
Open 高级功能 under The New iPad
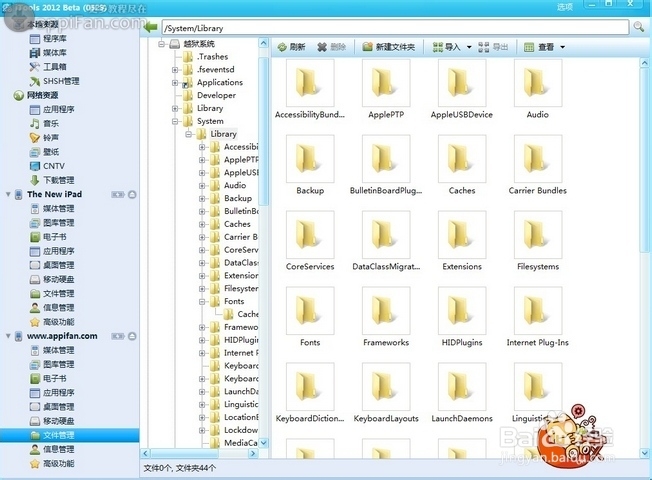(52, 322)
